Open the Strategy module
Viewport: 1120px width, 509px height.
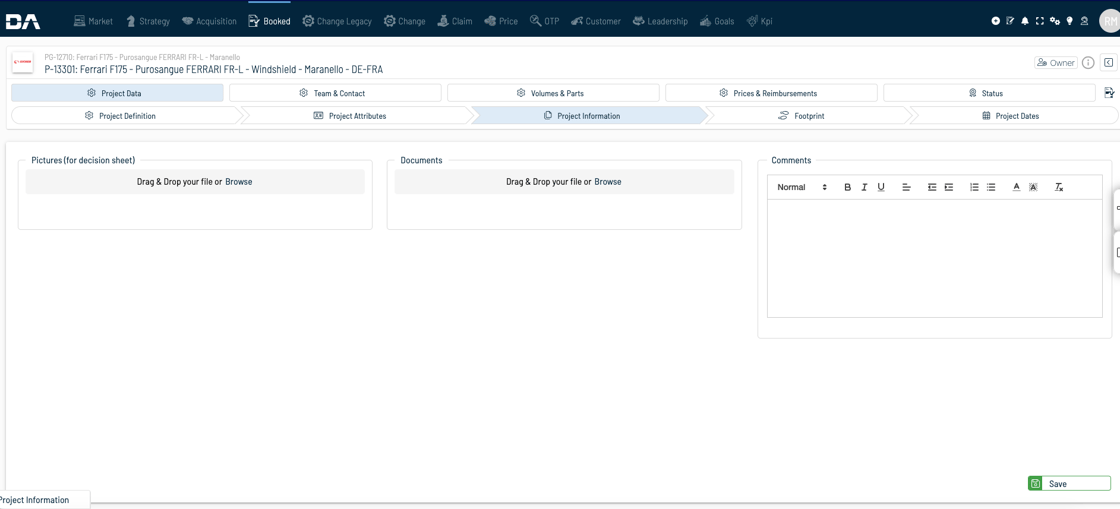click(148, 21)
